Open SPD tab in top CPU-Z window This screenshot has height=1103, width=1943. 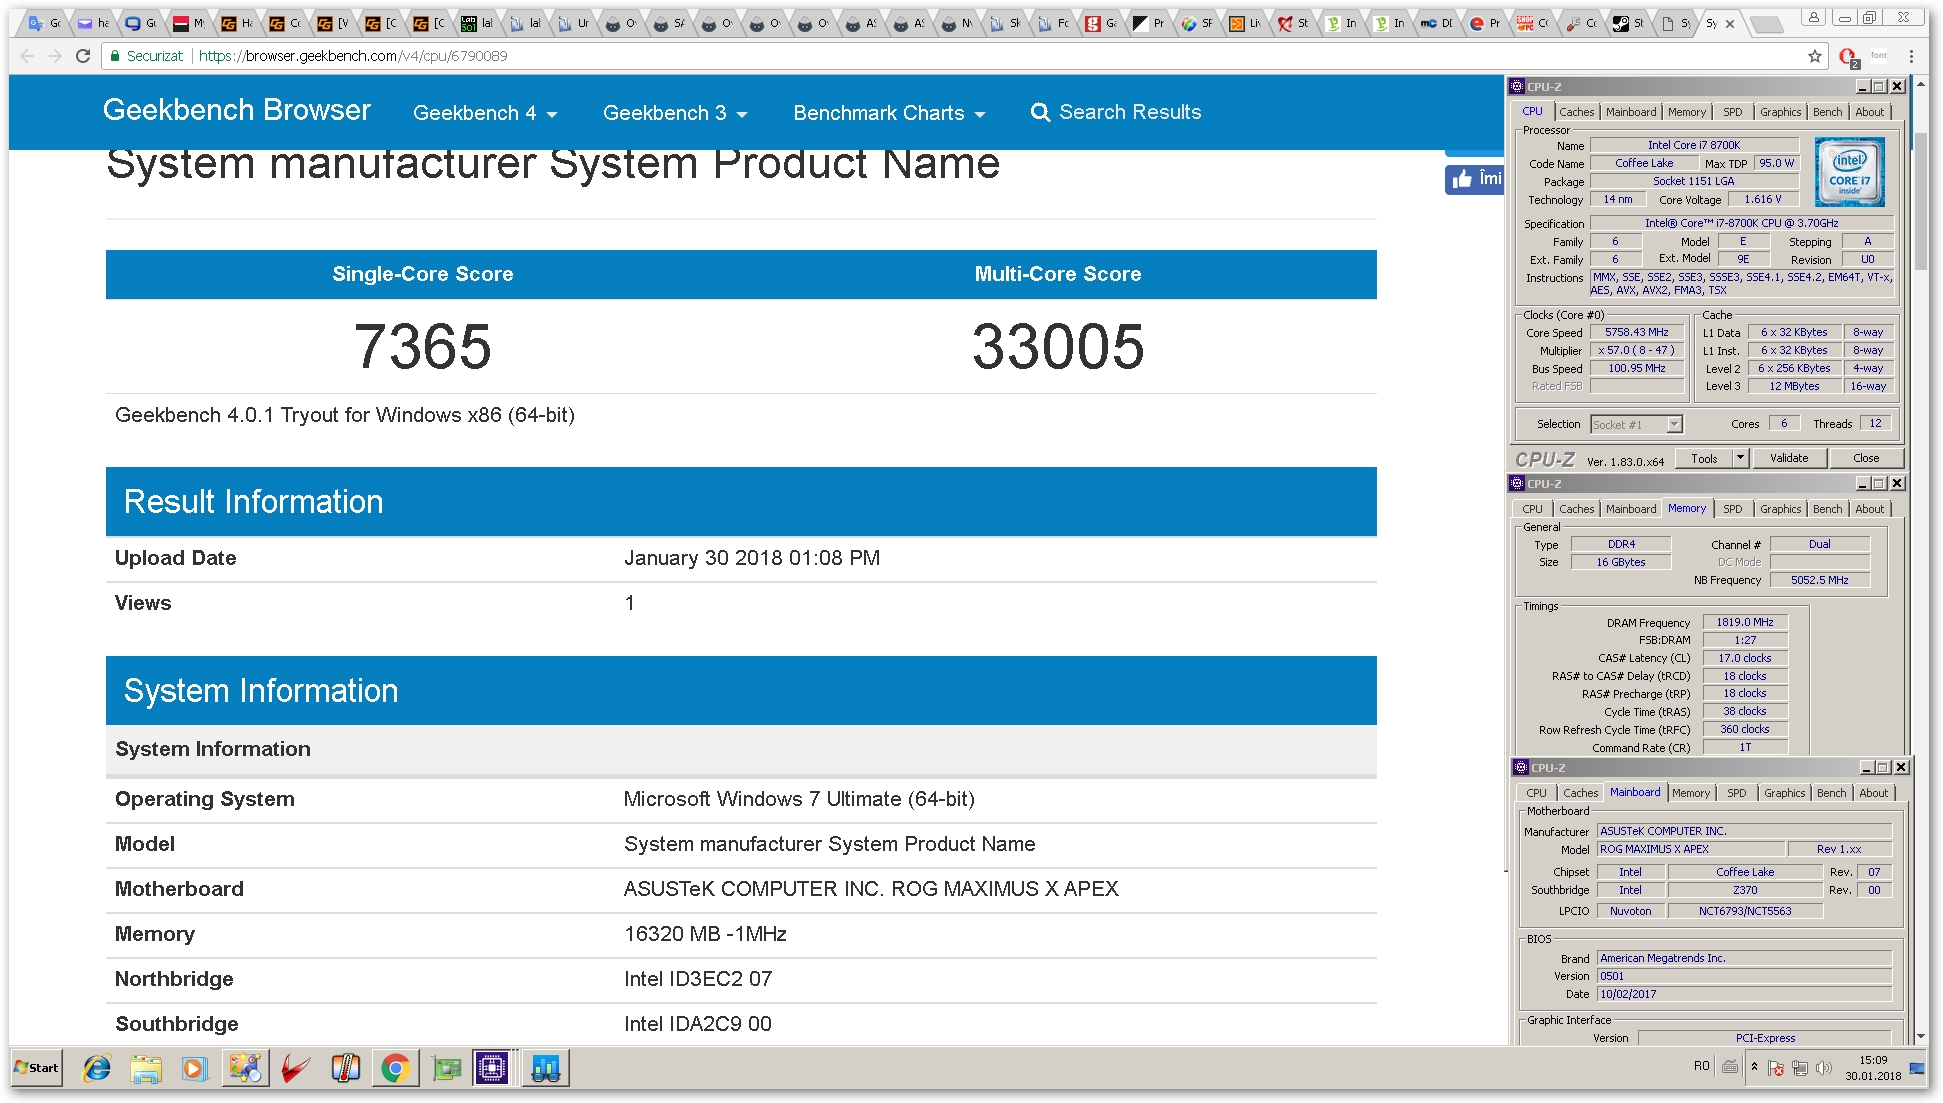tap(1733, 112)
